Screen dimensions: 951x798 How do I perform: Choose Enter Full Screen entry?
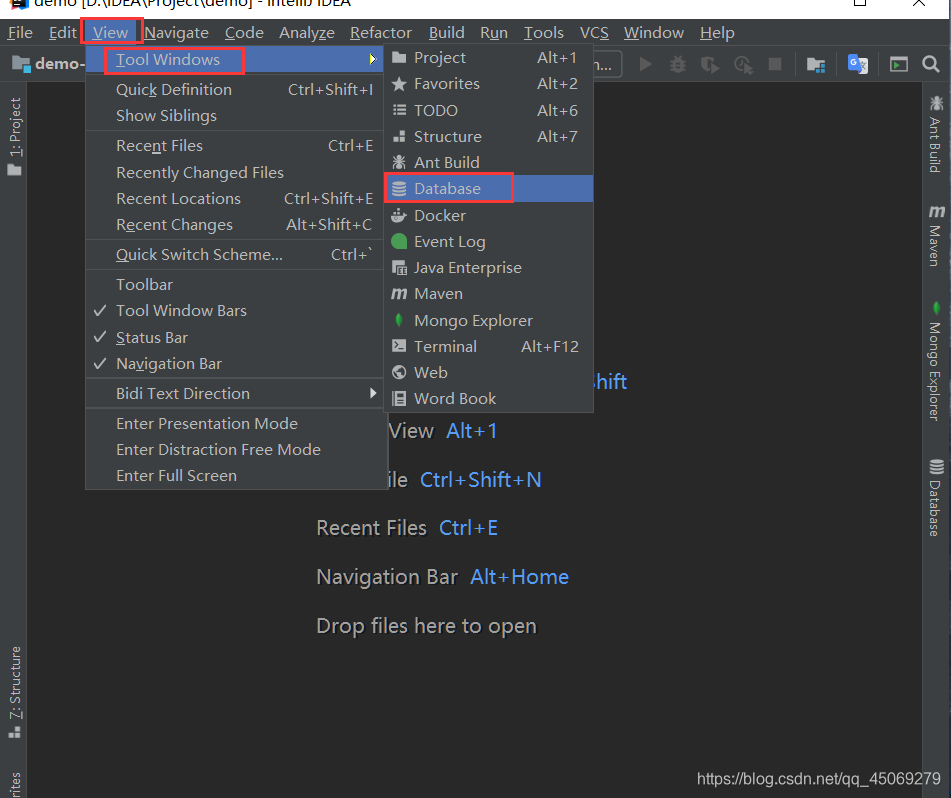click(235, 475)
